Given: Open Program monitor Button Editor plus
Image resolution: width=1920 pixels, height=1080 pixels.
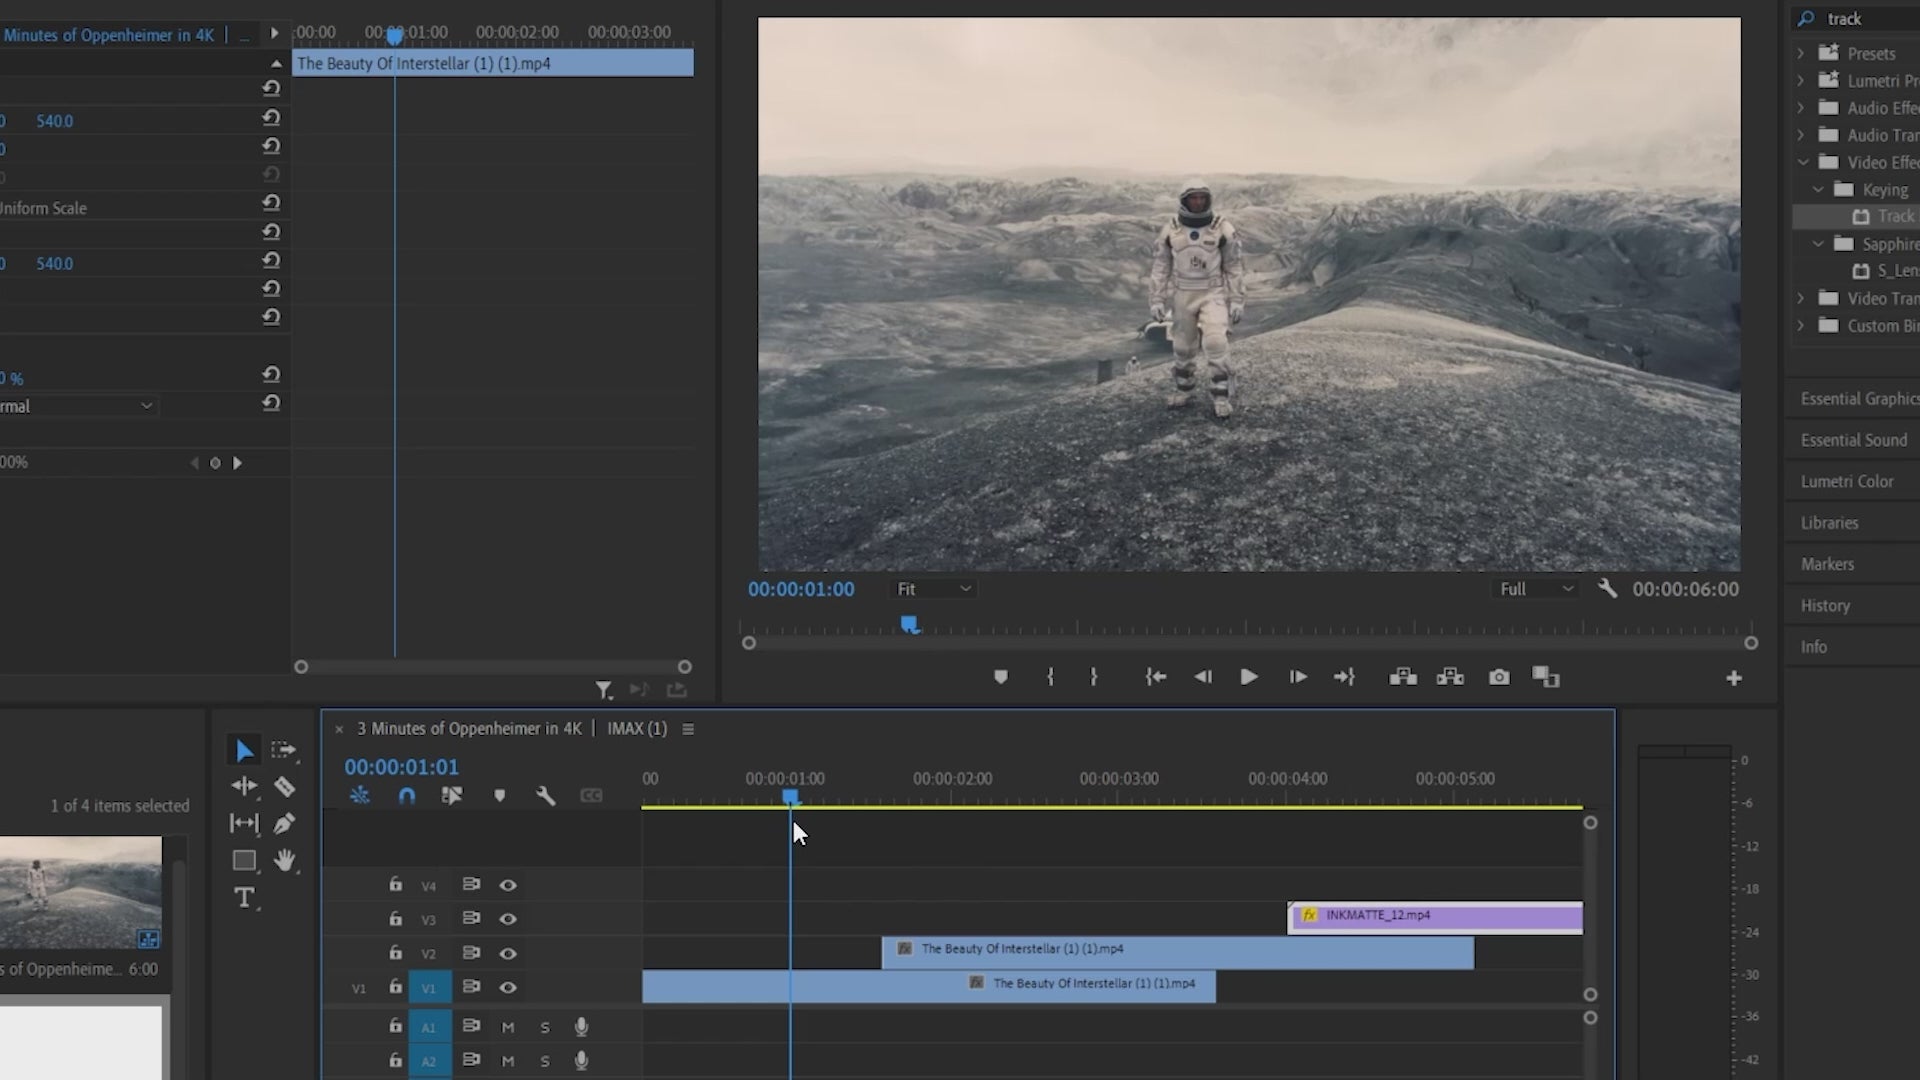Looking at the screenshot, I should coord(1734,678).
